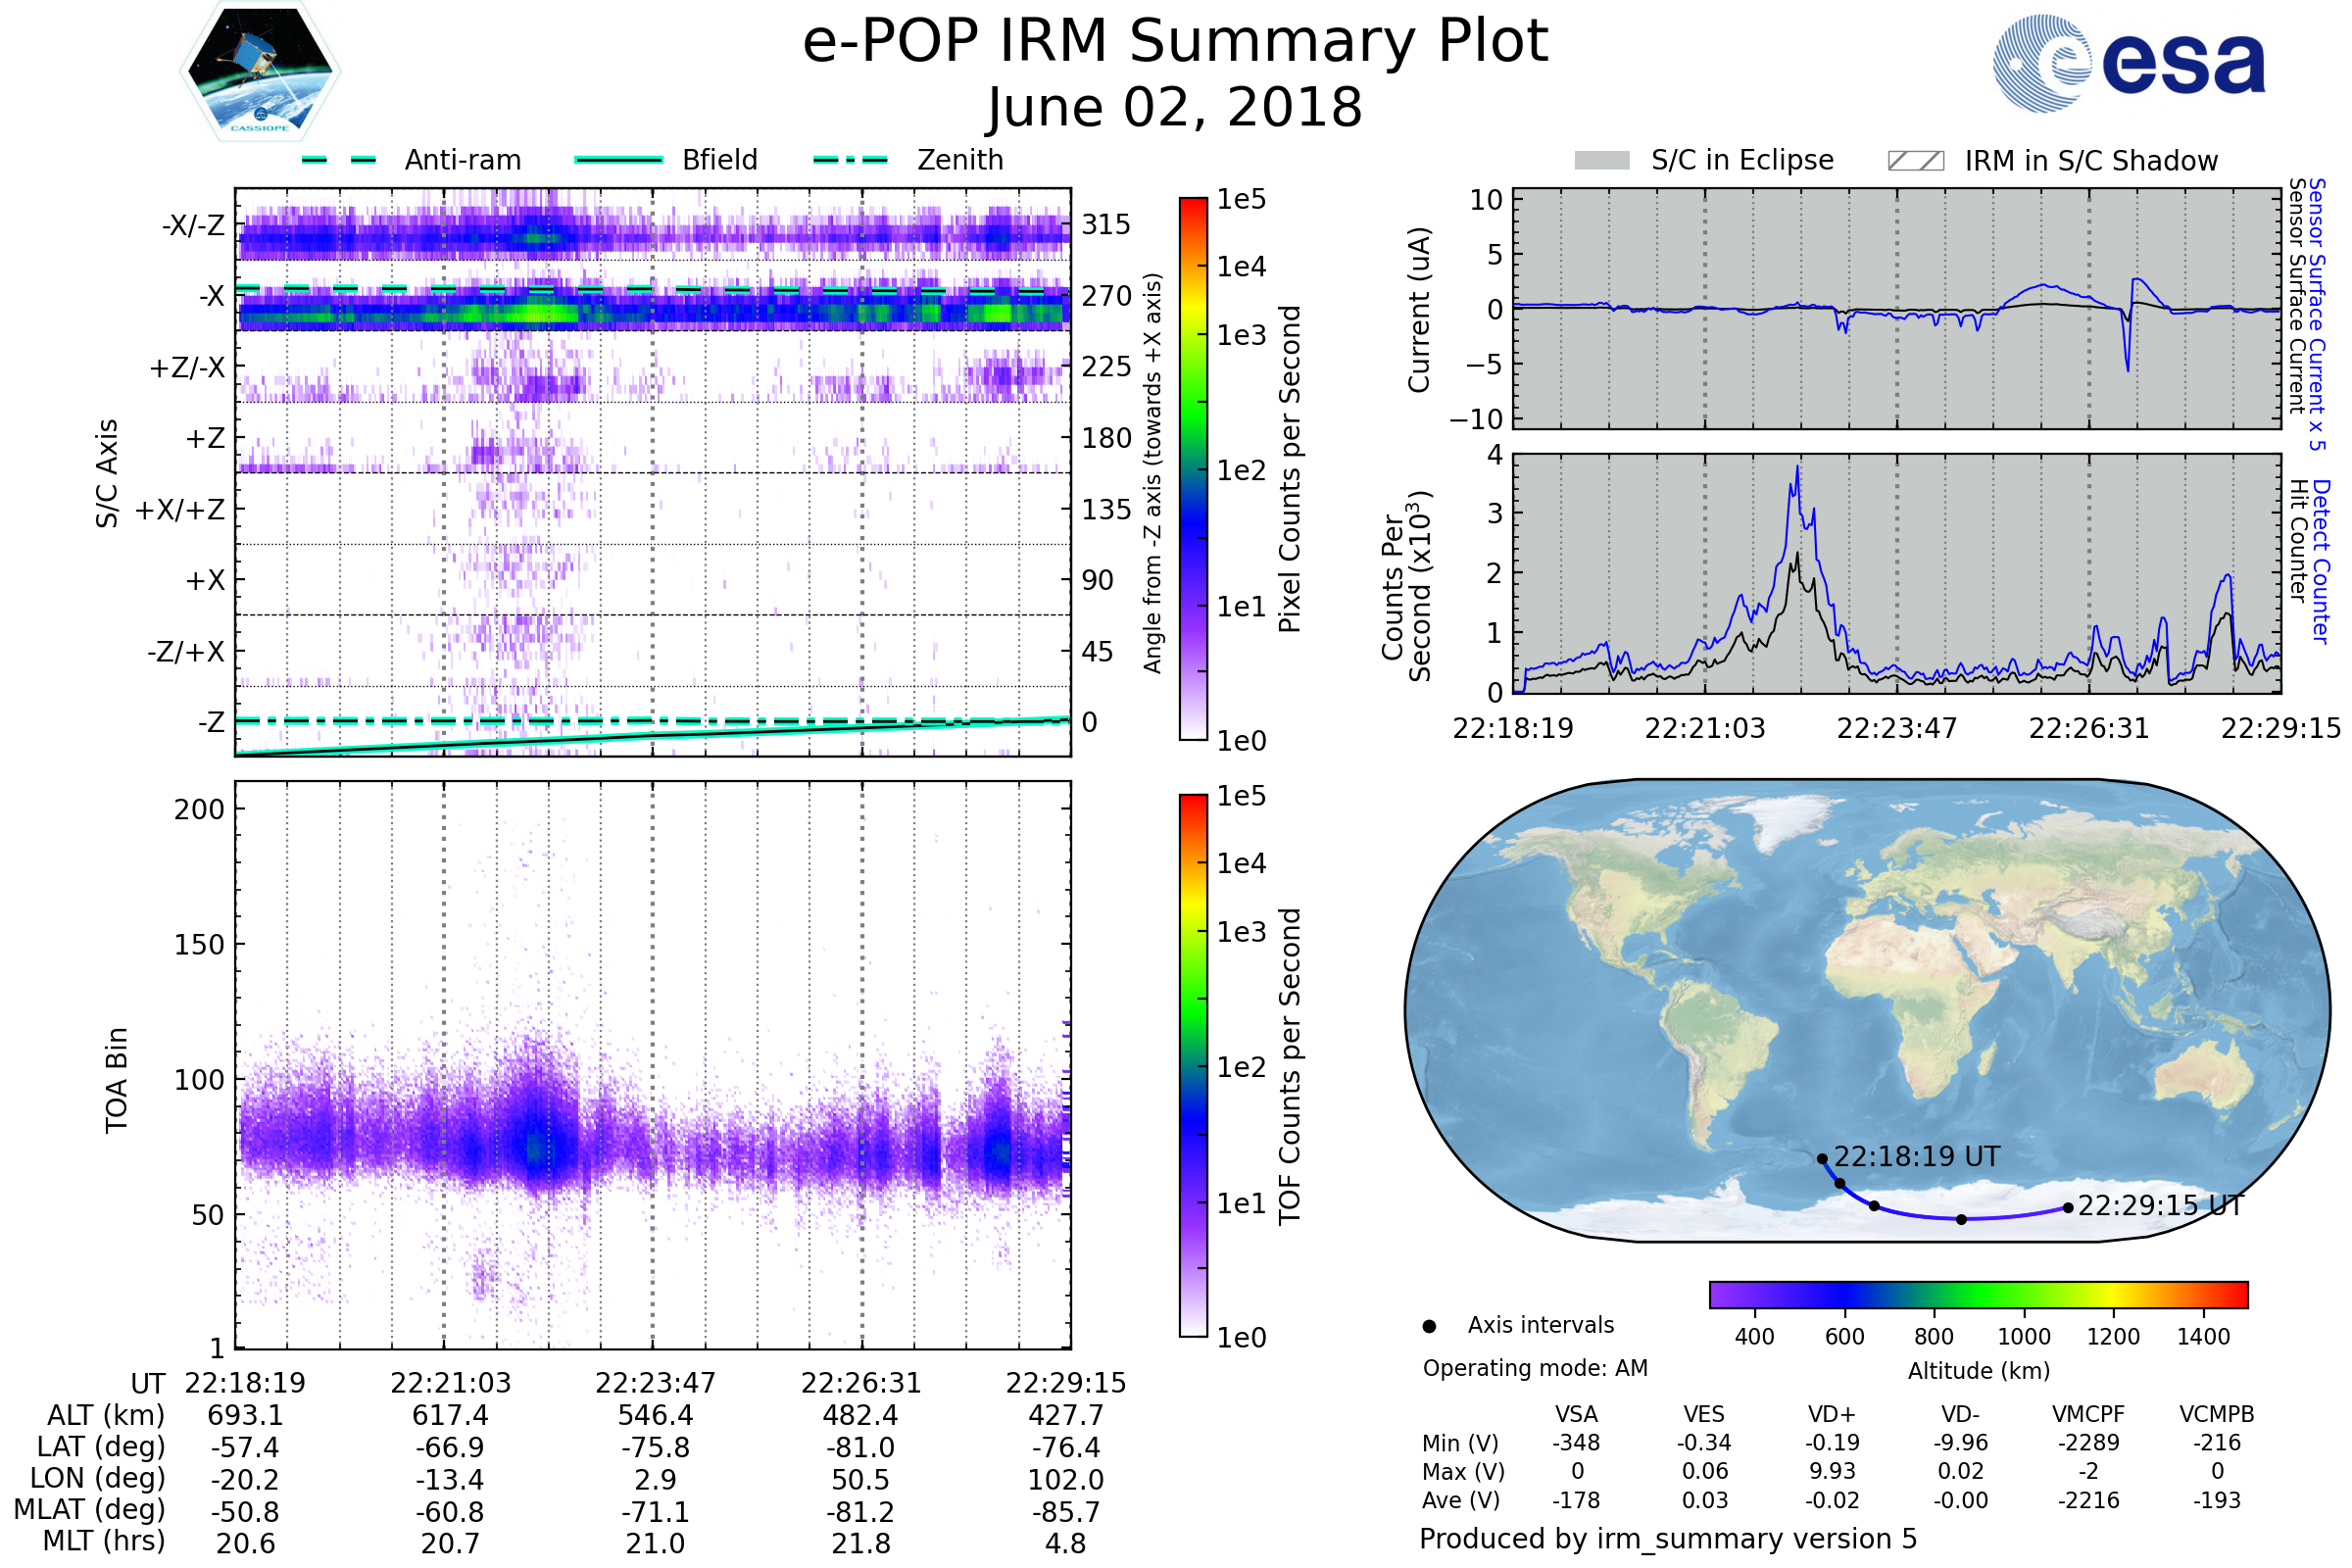
Task: Click the ESA logo
Action: pyautogui.click(x=2128, y=63)
